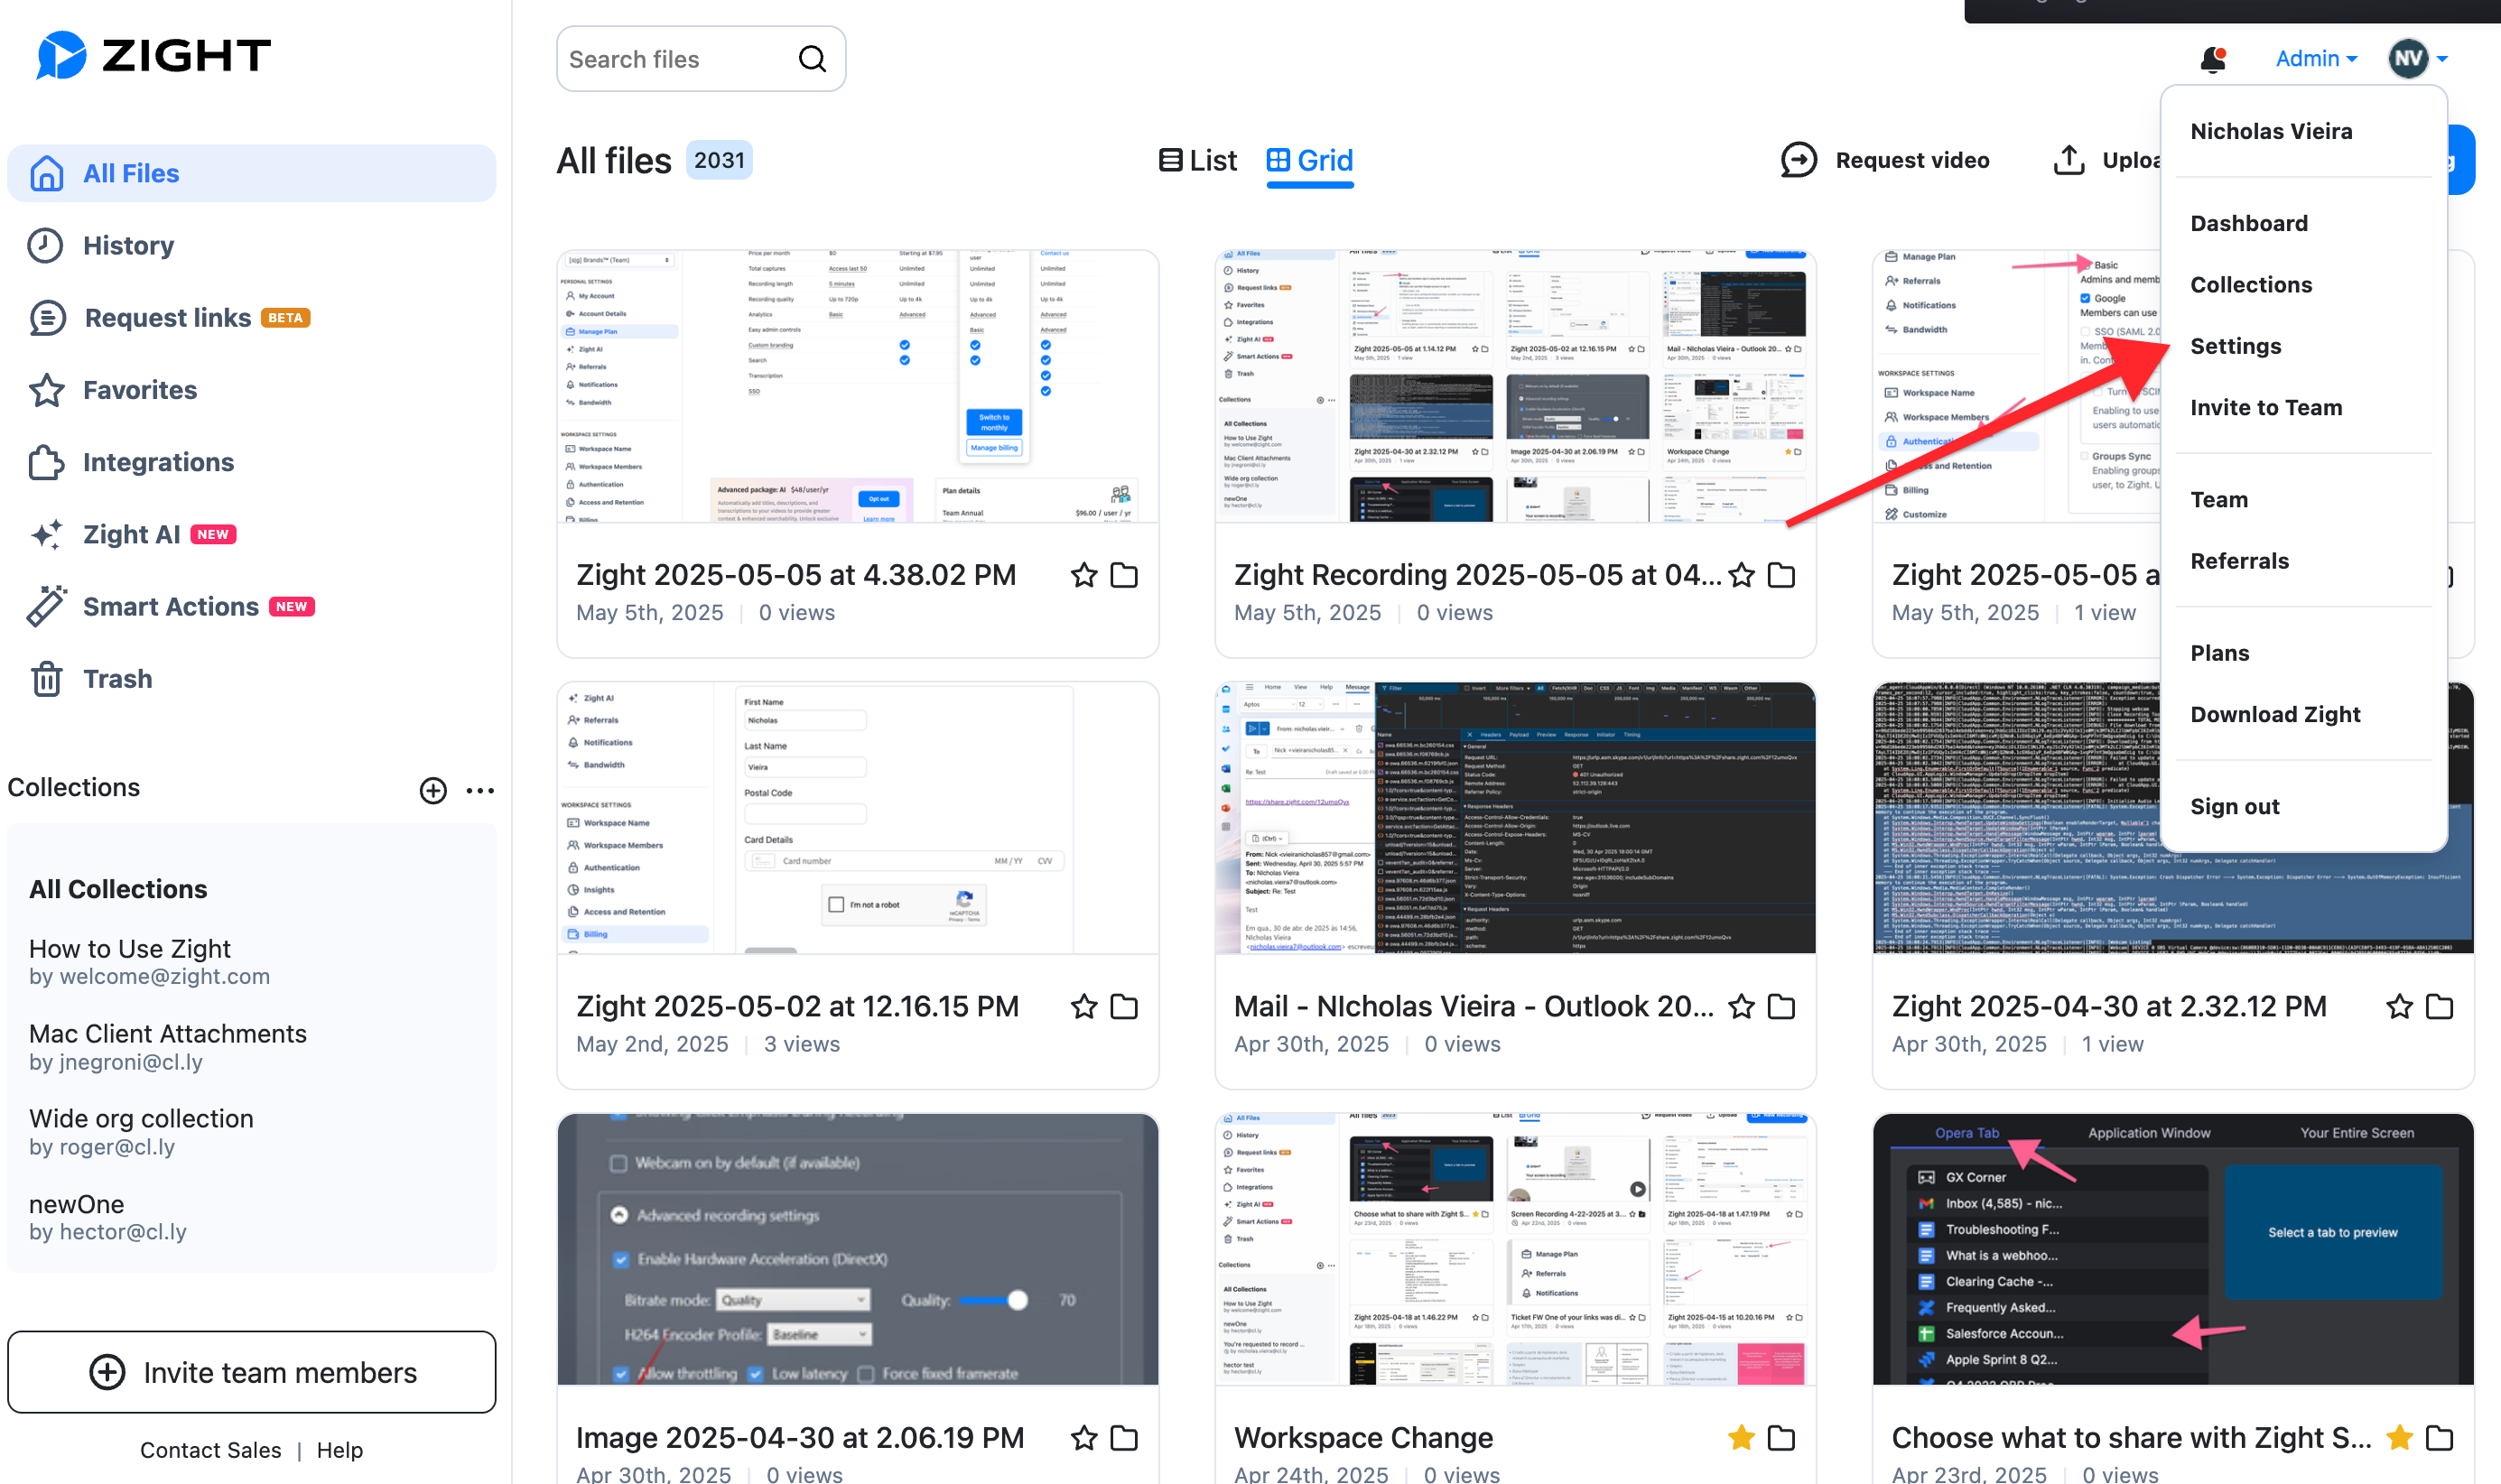The width and height of the screenshot is (2501, 1484).
Task: Expand the Admin dropdown
Action: pos(2316,59)
